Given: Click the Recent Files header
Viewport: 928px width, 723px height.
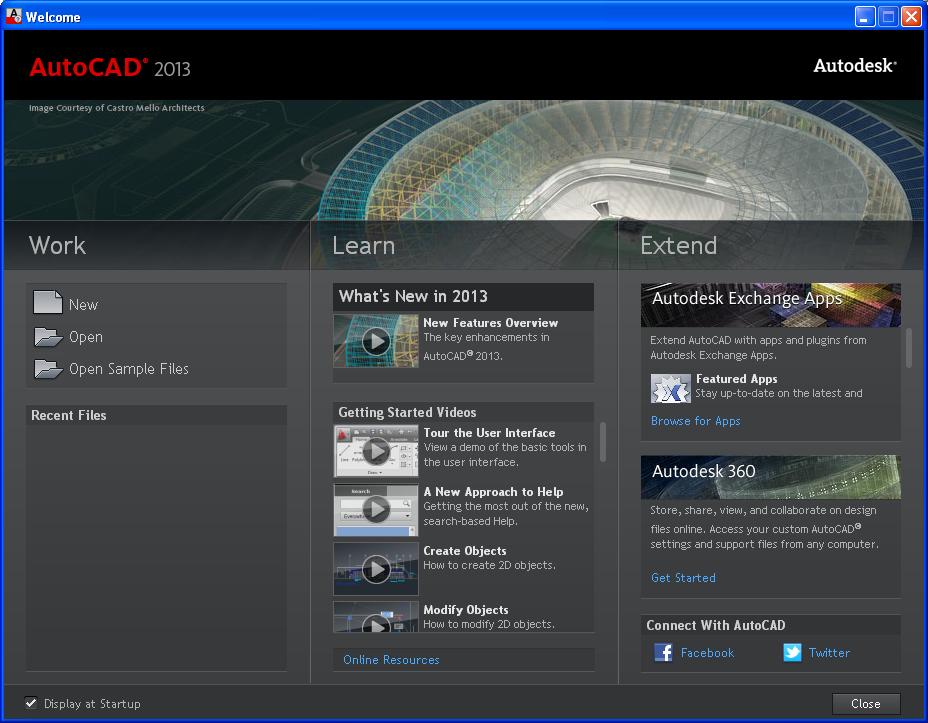Looking at the screenshot, I should pyautogui.click(x=156, y=415).
